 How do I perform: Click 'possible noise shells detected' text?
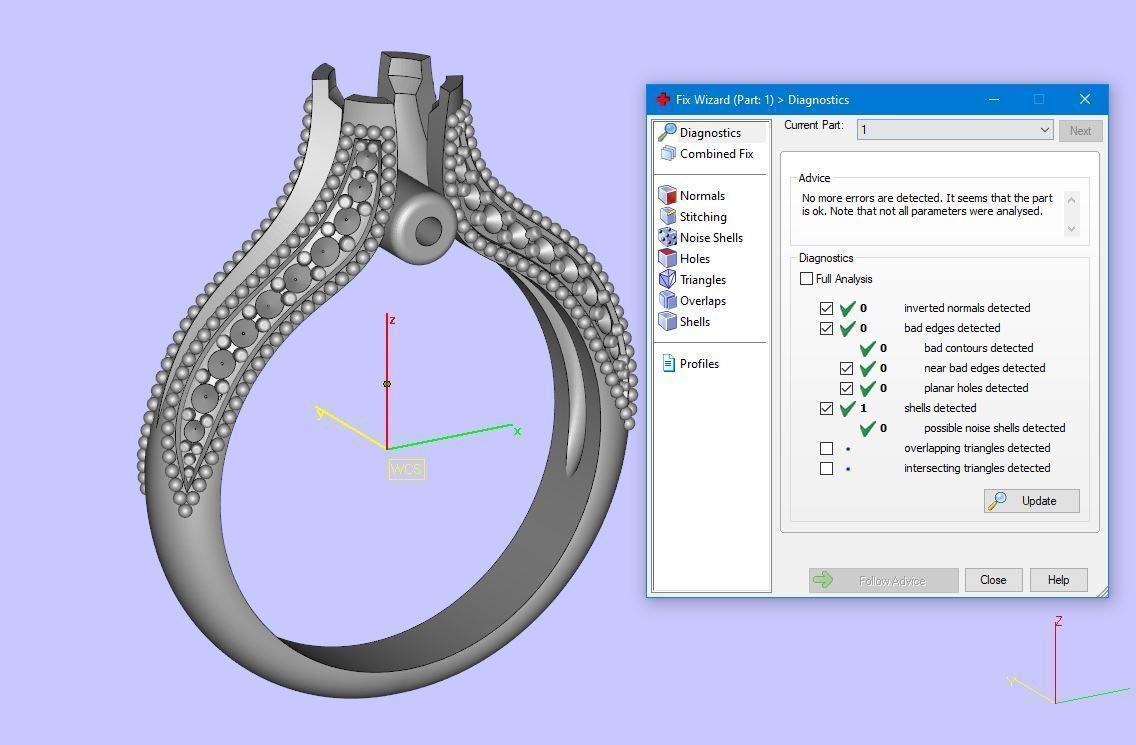tap(994, 428)
